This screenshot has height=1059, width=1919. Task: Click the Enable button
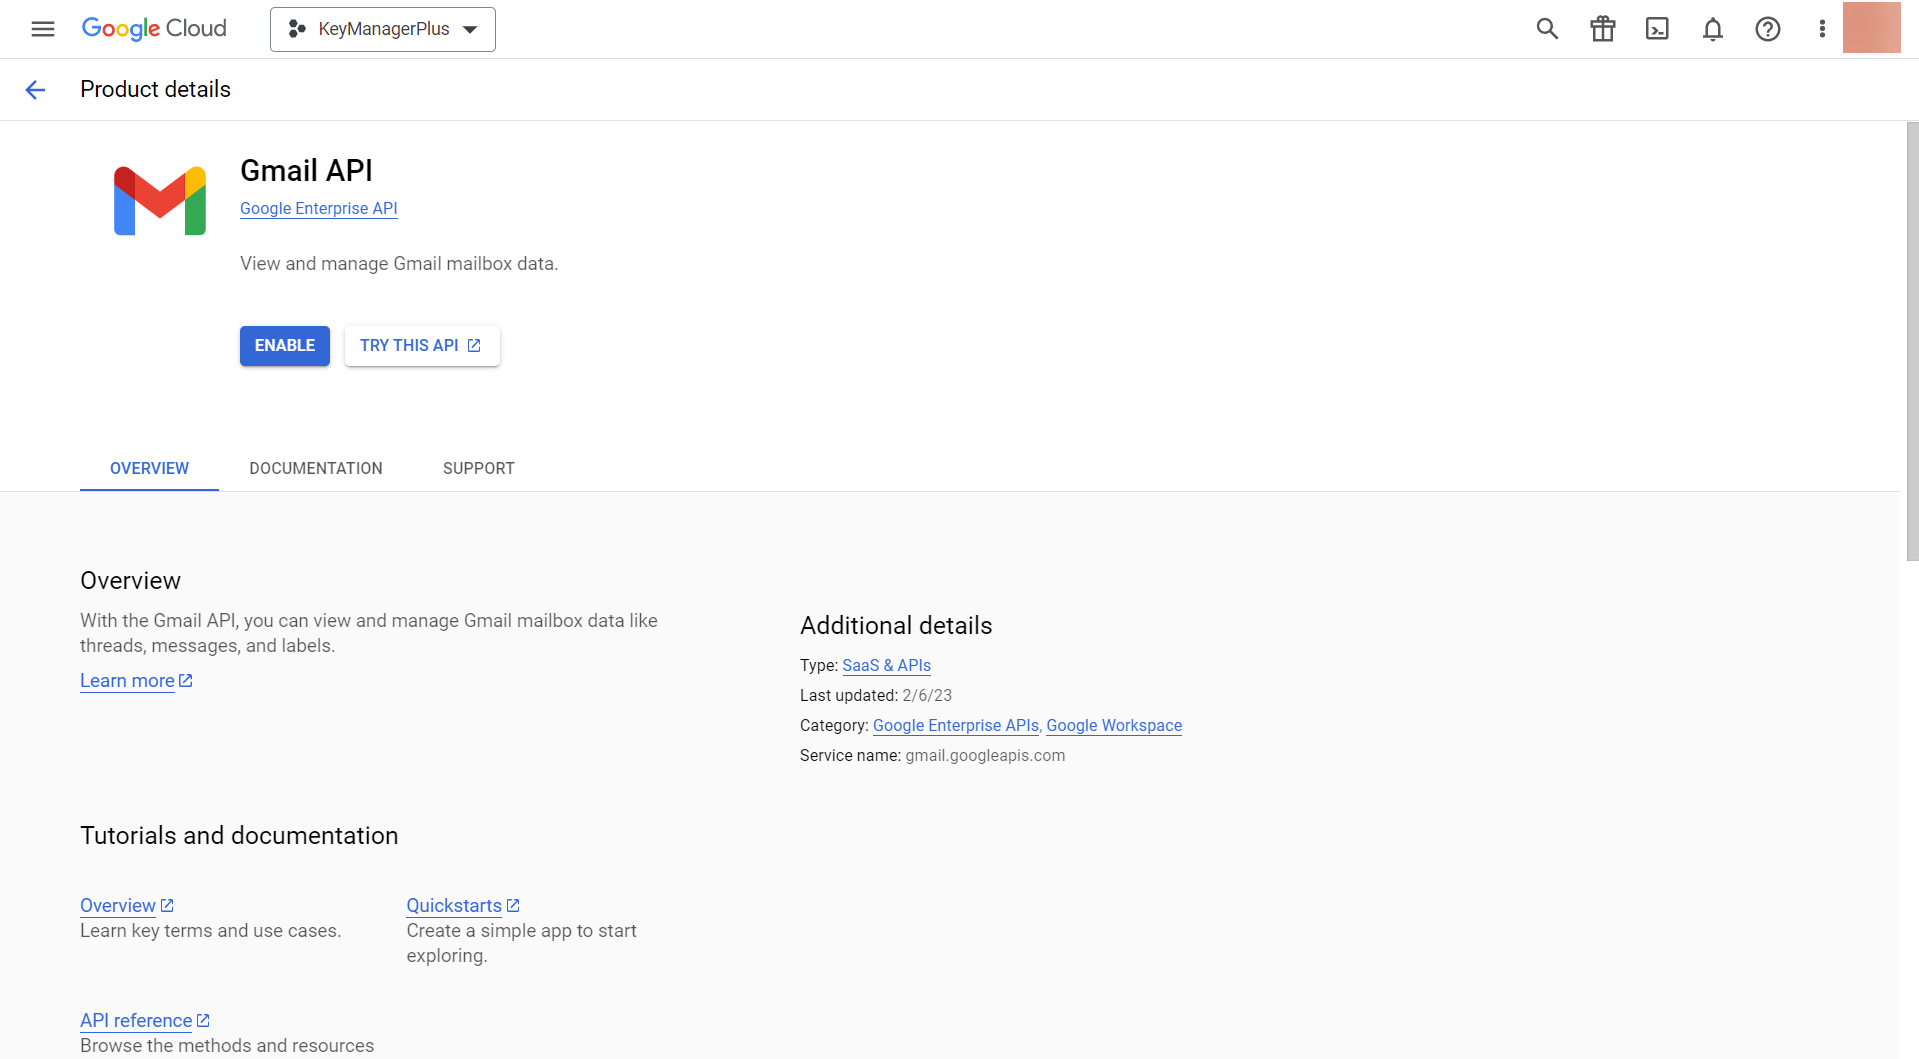pos(284,346)
